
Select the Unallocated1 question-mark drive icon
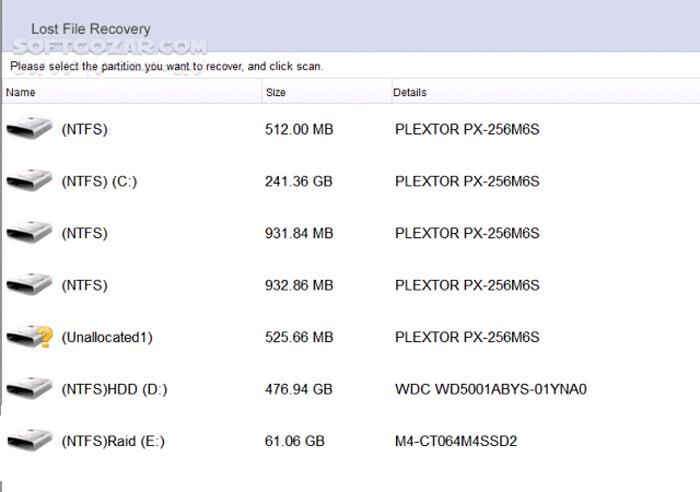click(x=29, y=337)
